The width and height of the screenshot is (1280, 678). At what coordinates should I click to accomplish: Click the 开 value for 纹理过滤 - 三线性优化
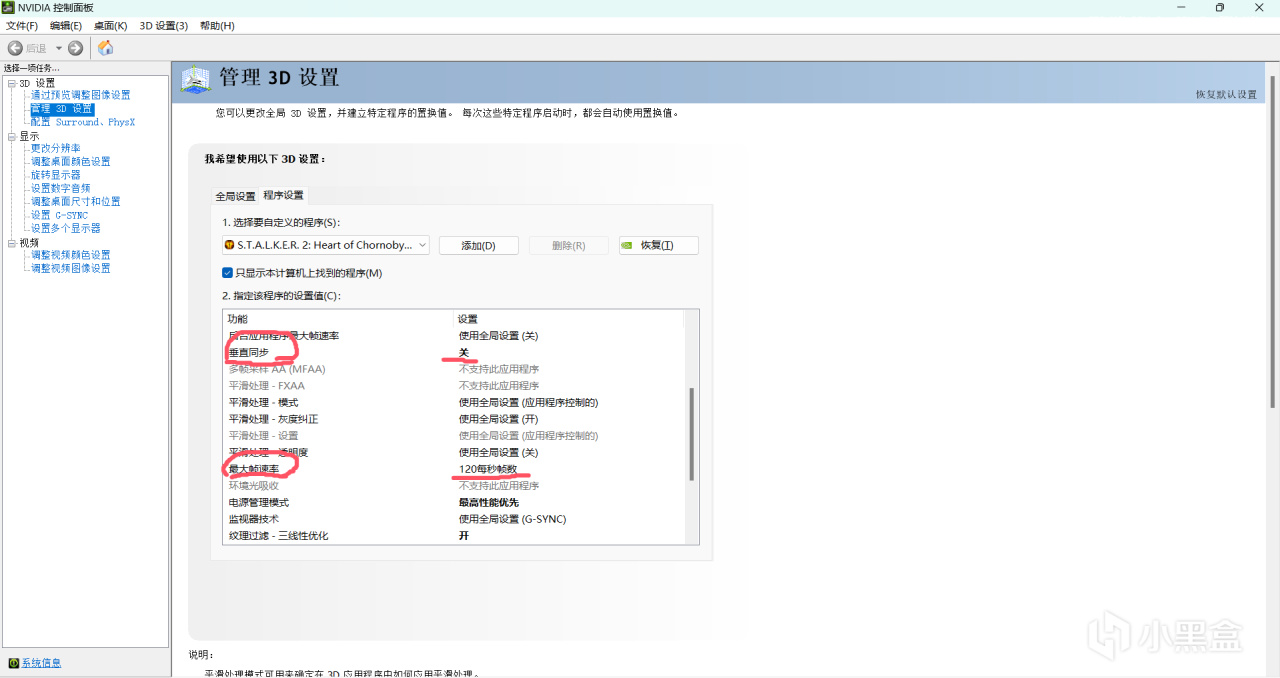click(x=464, y=536)
